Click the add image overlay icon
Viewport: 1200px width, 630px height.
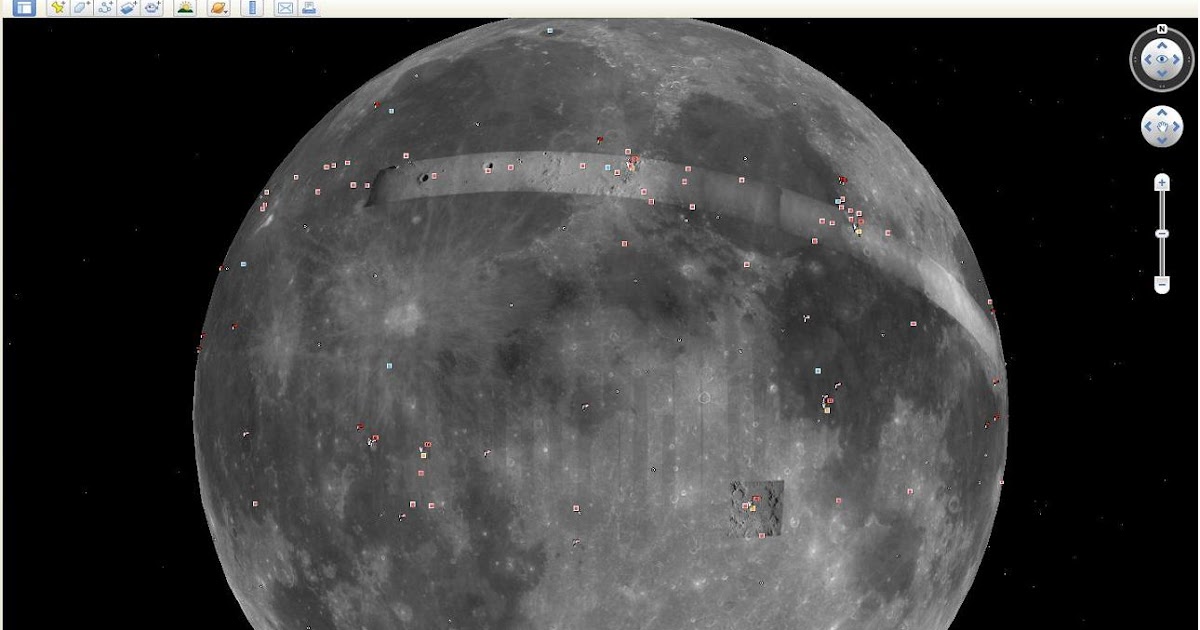(x=128, y=8)
